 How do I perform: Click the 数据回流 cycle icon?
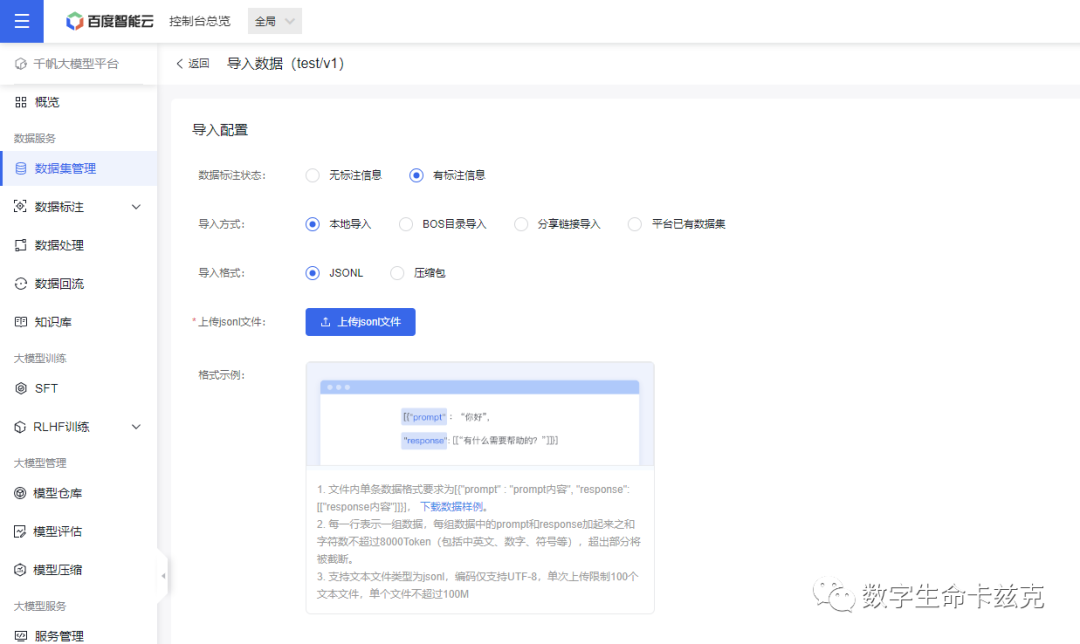[21, 284]
